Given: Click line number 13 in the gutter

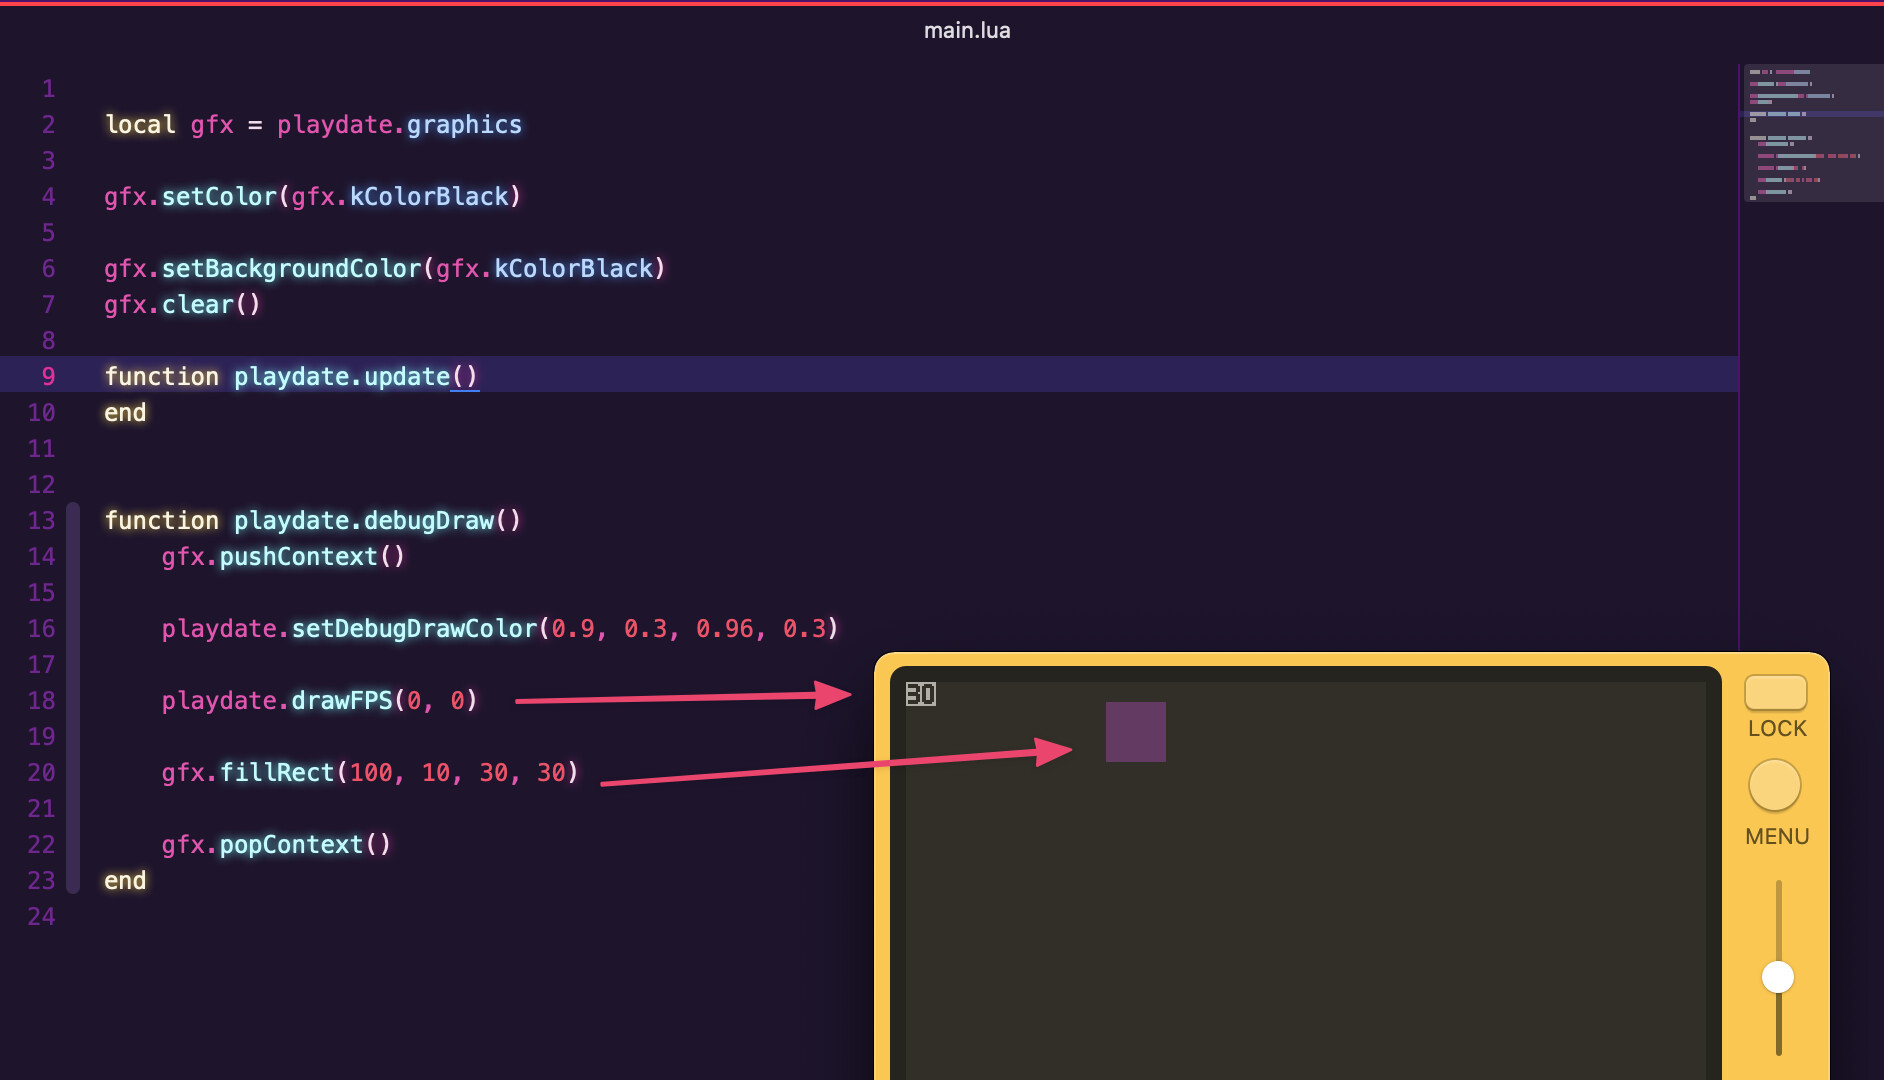Looking at the screenshot, I should [42, 521].
